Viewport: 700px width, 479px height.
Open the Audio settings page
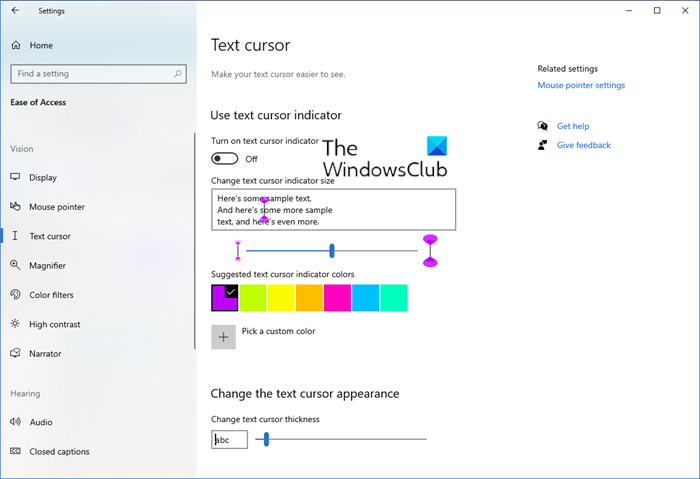41,422
